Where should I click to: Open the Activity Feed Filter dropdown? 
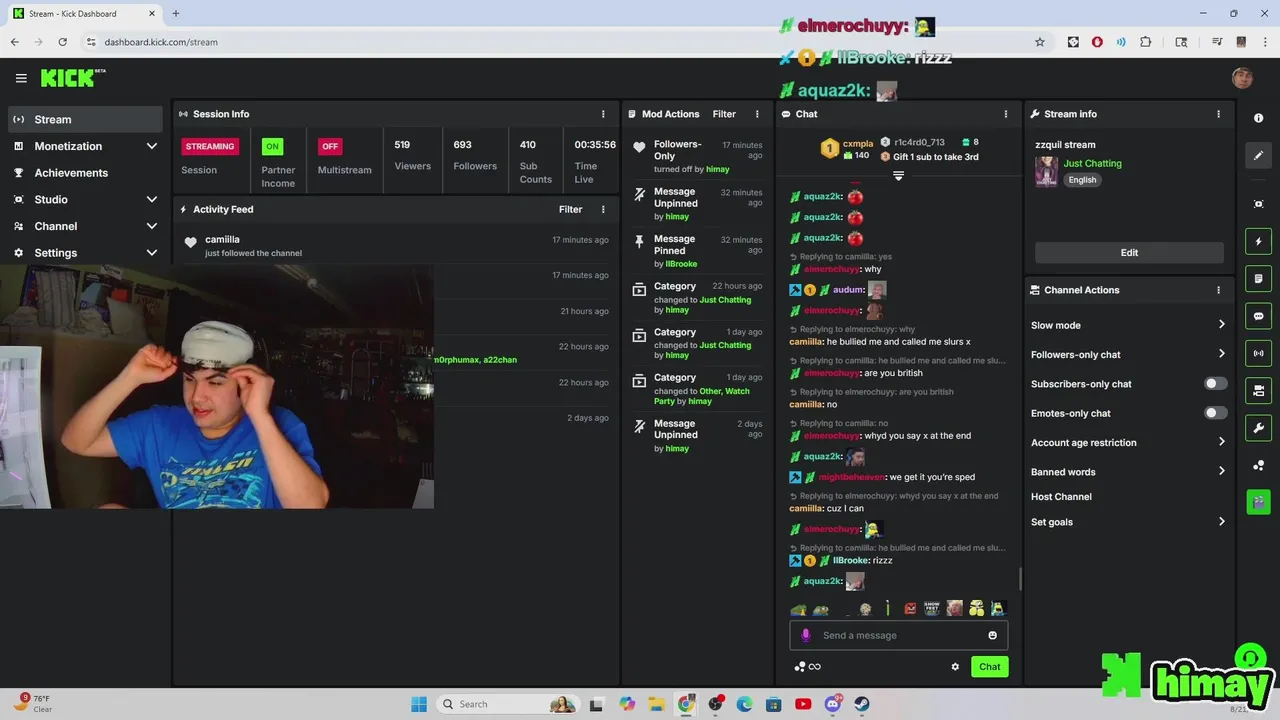[570, 209]
